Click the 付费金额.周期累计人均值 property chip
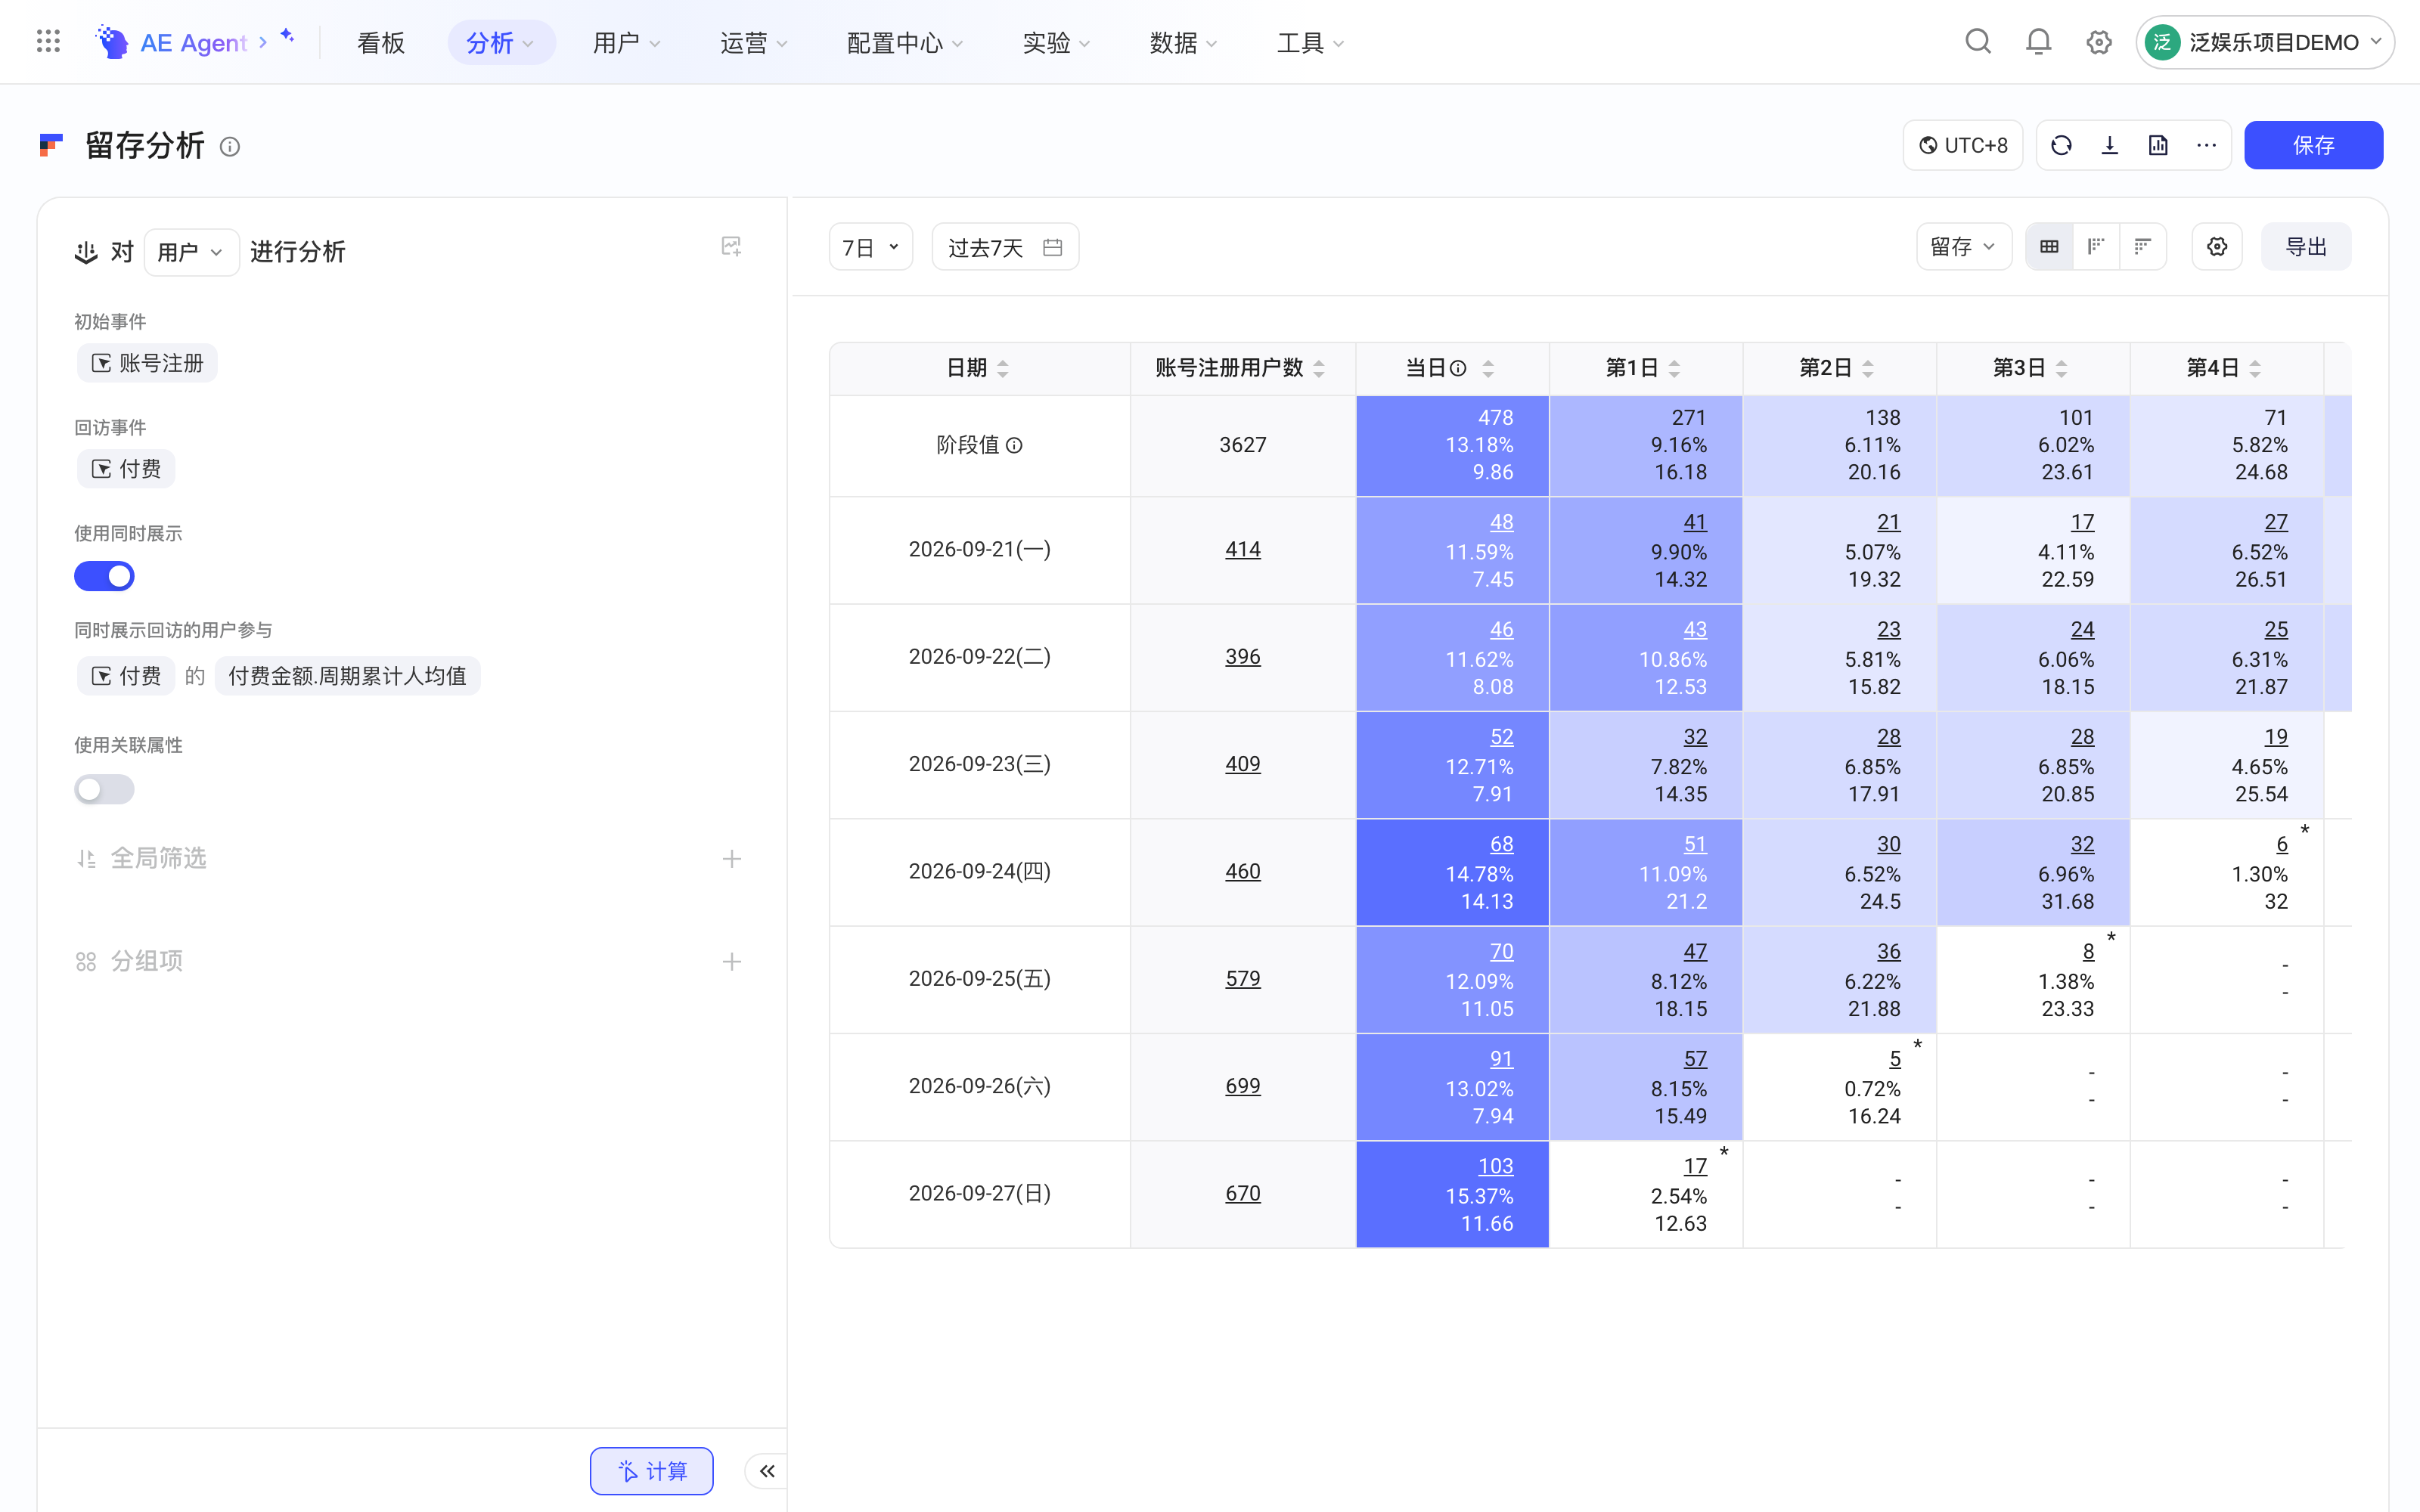2420x1512 pixels. [x=347, y=676]
